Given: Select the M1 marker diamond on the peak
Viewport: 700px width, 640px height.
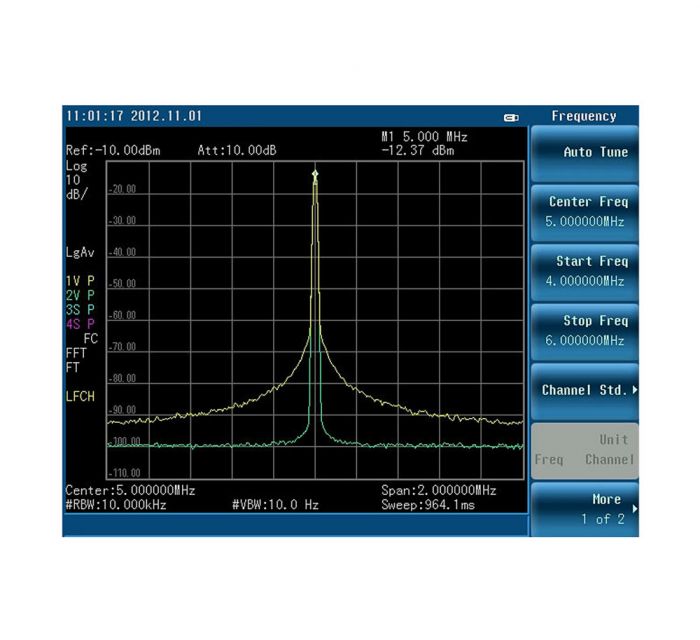Looking at the screenshot, I should [x=315, y=175].
